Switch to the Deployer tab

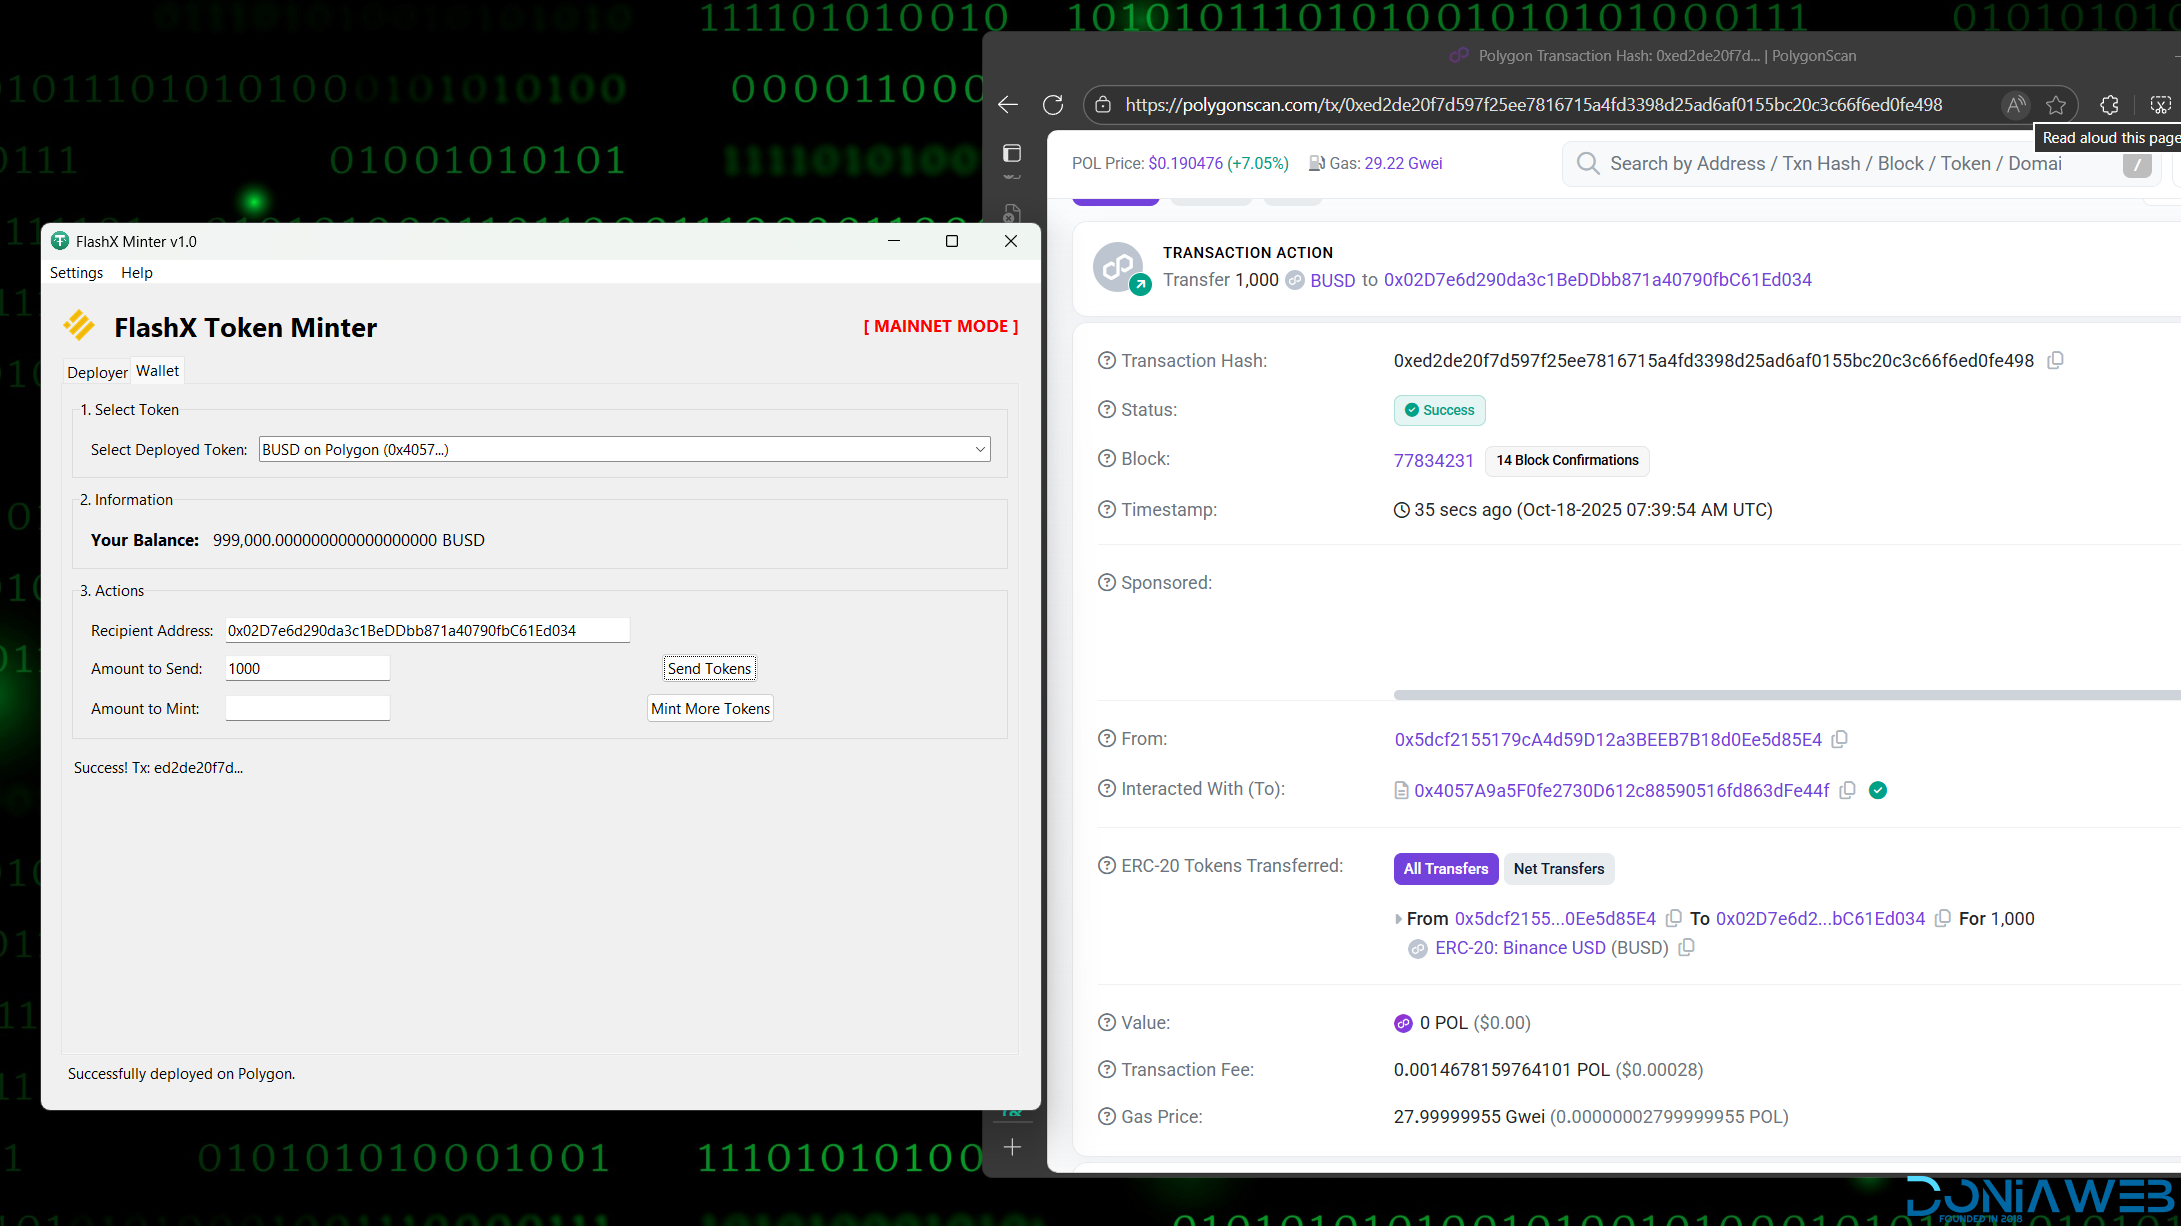pyautogui.click(x=97, y=372)
